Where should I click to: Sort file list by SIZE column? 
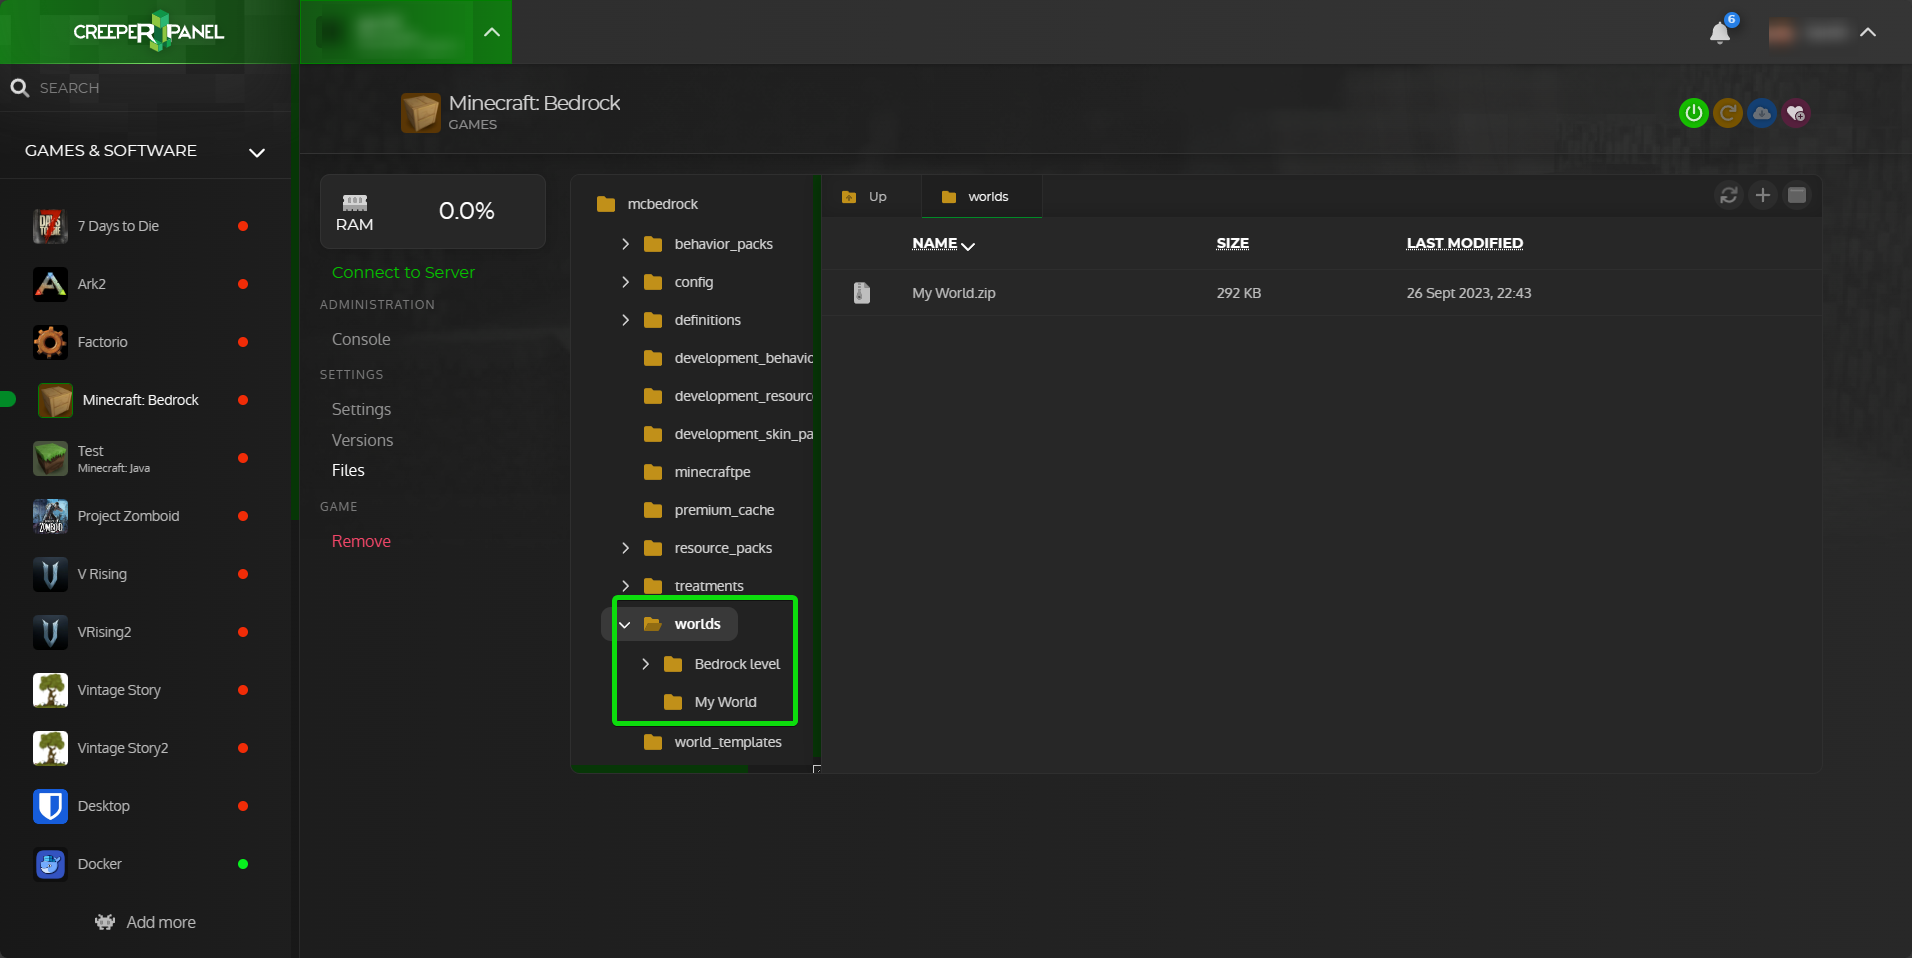[x=1233, y=243]
